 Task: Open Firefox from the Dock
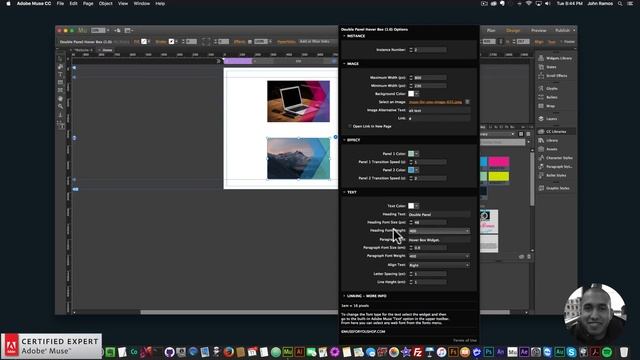click(x=229, y=352)
